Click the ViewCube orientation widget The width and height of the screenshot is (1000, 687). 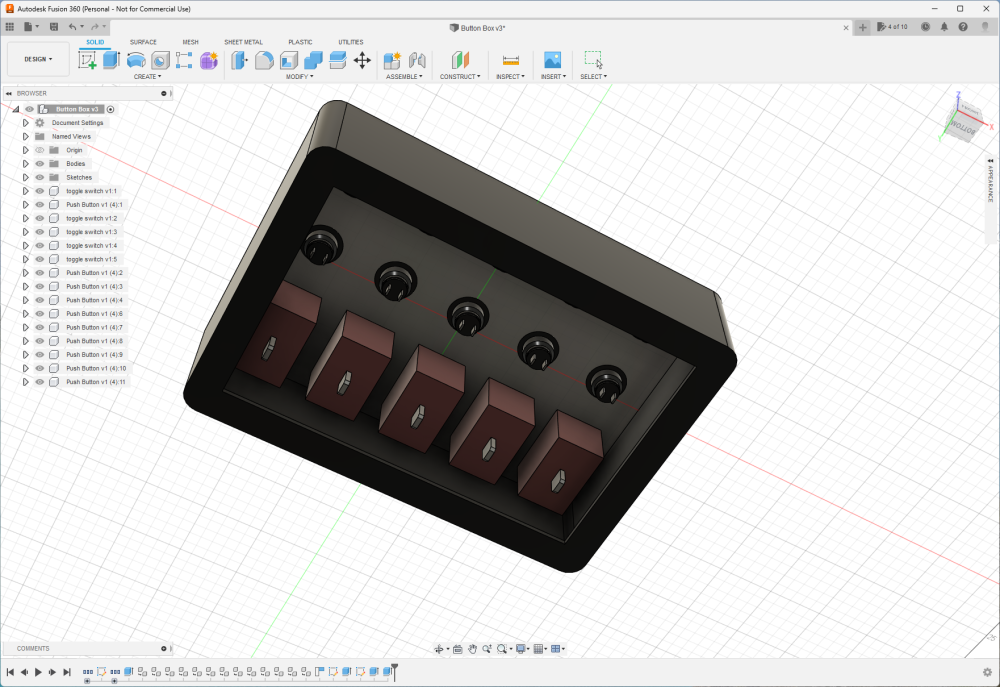click(965, 120)
